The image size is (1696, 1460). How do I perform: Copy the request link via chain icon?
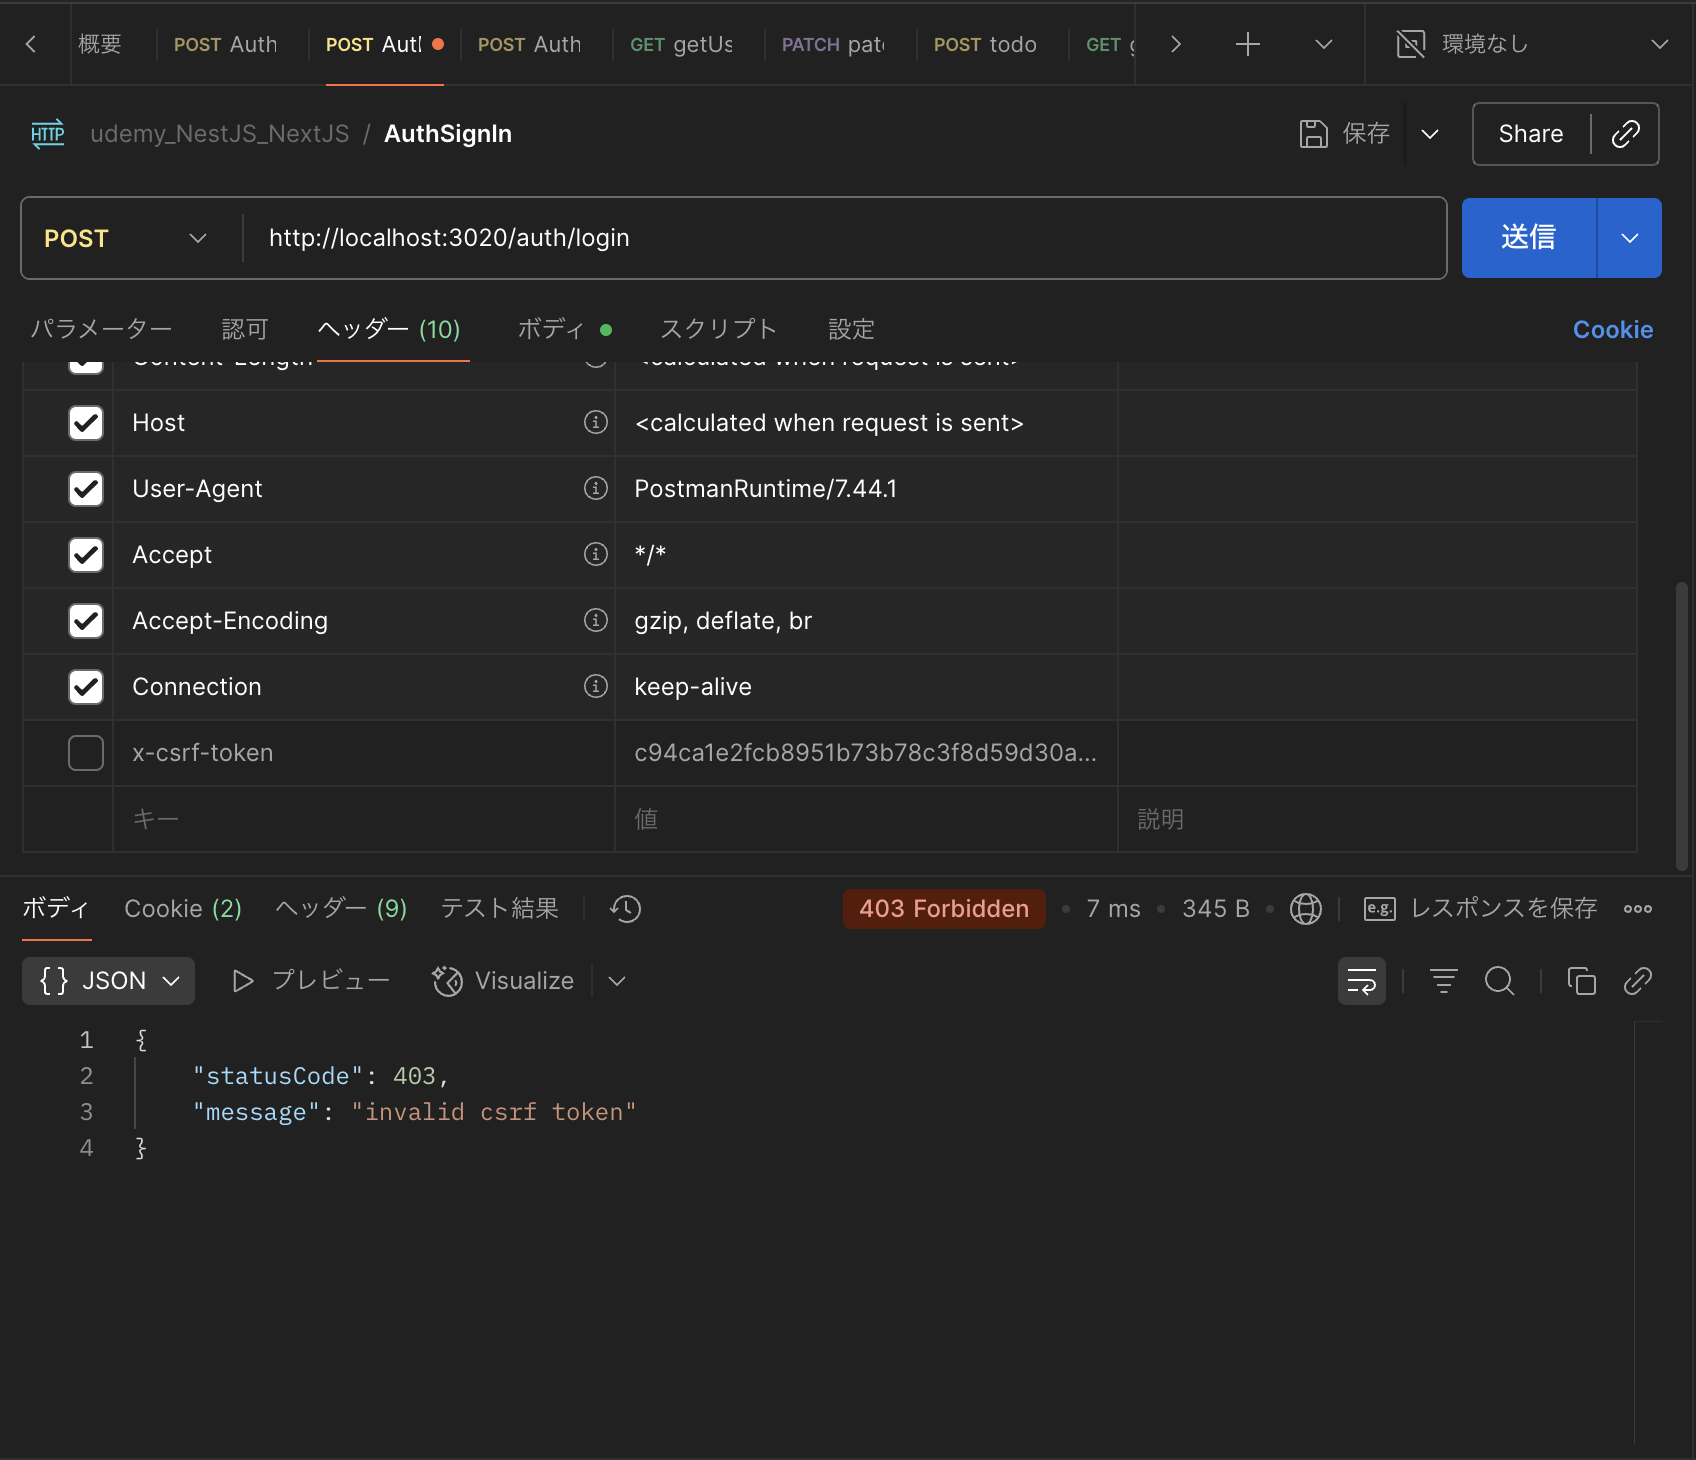(x=1626, y=134)
